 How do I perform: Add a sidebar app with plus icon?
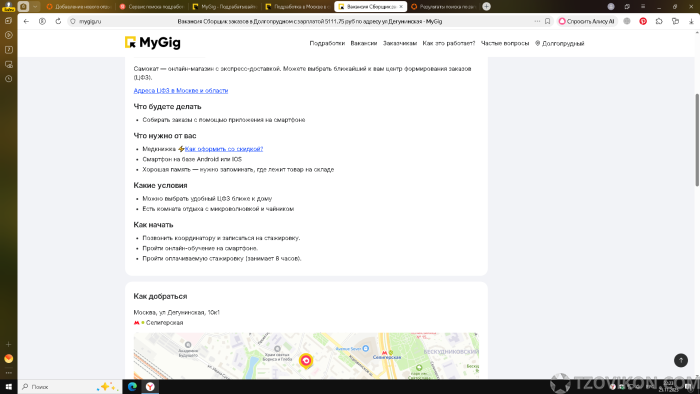[8, 344]
